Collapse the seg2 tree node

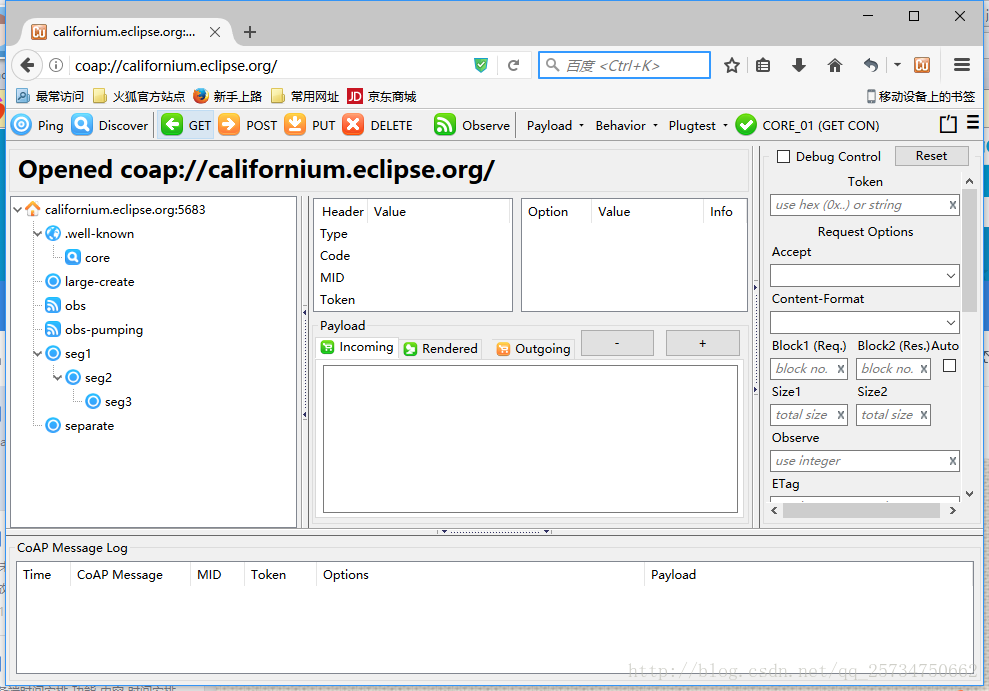click(x=57, y=378)
